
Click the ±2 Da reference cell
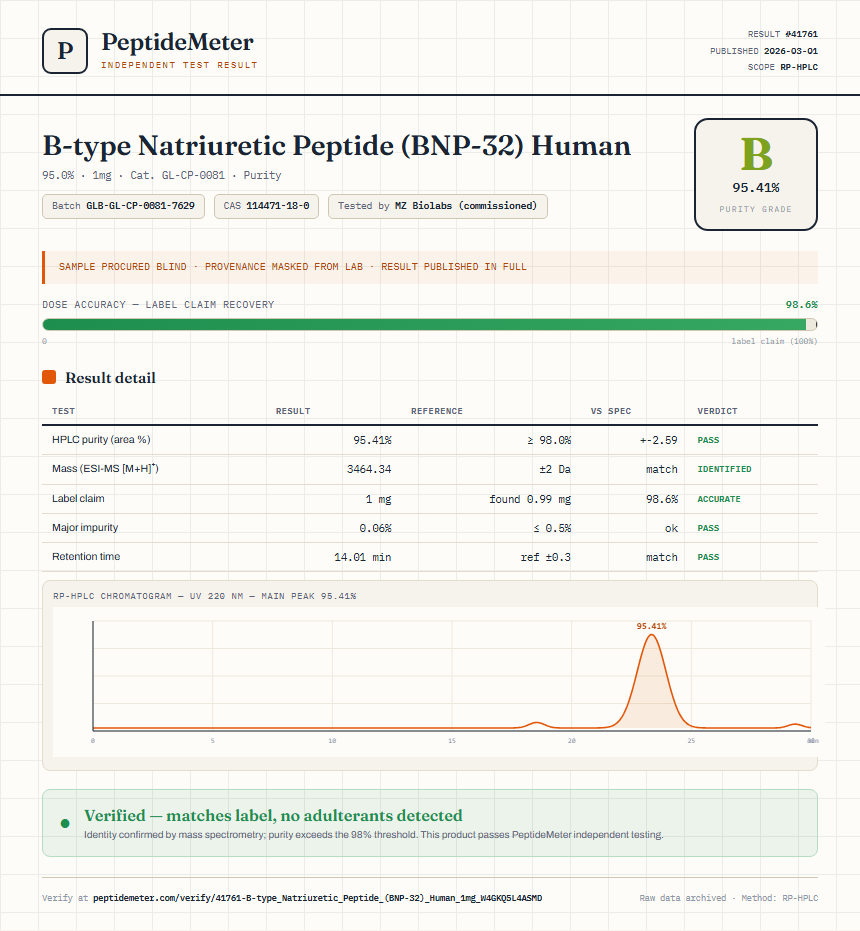(x=555, y=469)
